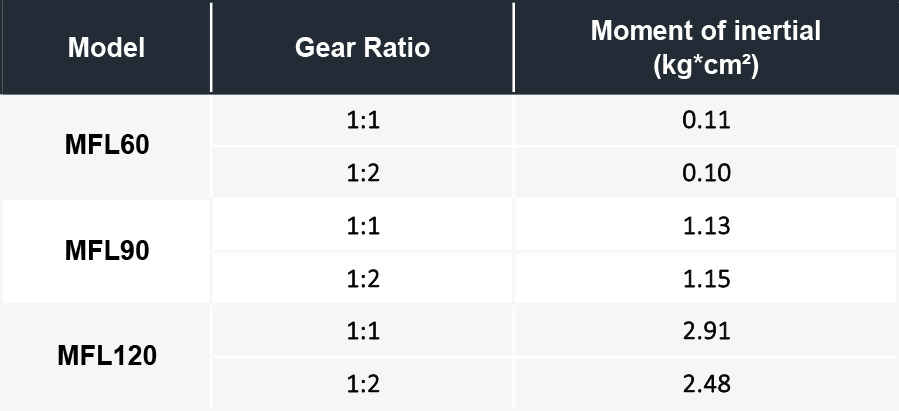
Task: Click the divider between Model and Gear Ratio headers
Action: (212, 48)
